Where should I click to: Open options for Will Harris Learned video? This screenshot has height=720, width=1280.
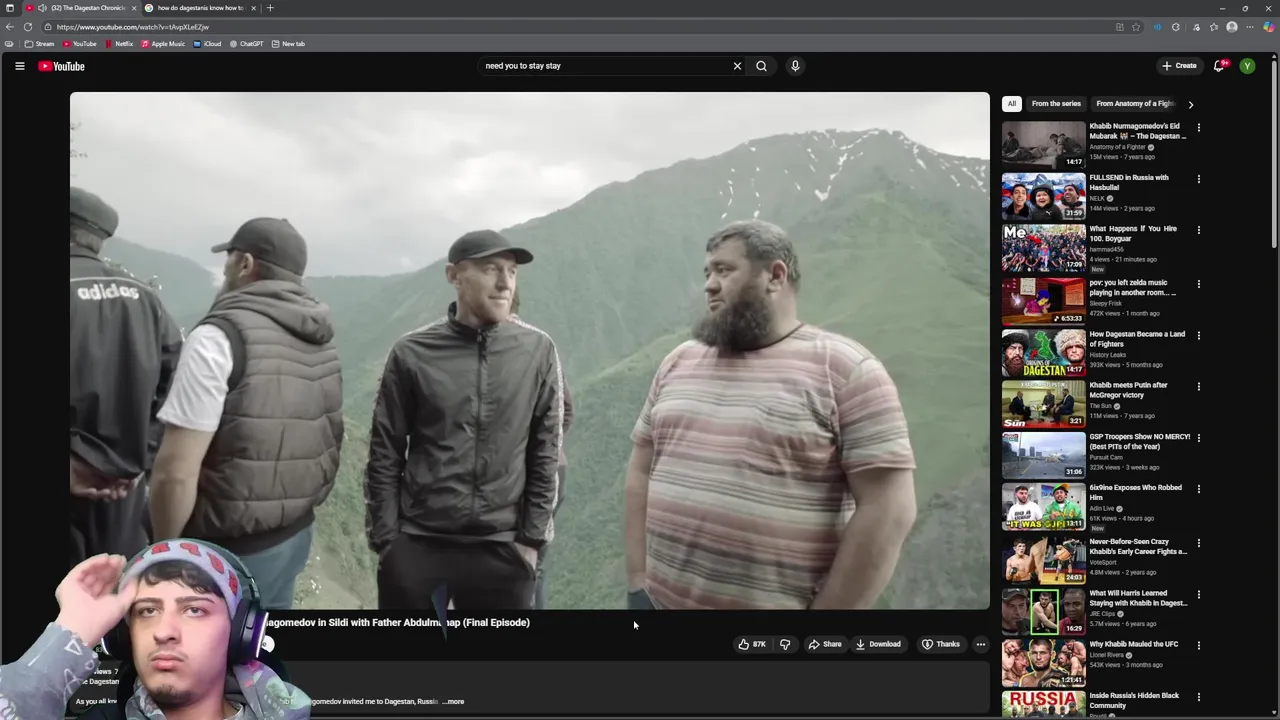(x=1199, y=595)
